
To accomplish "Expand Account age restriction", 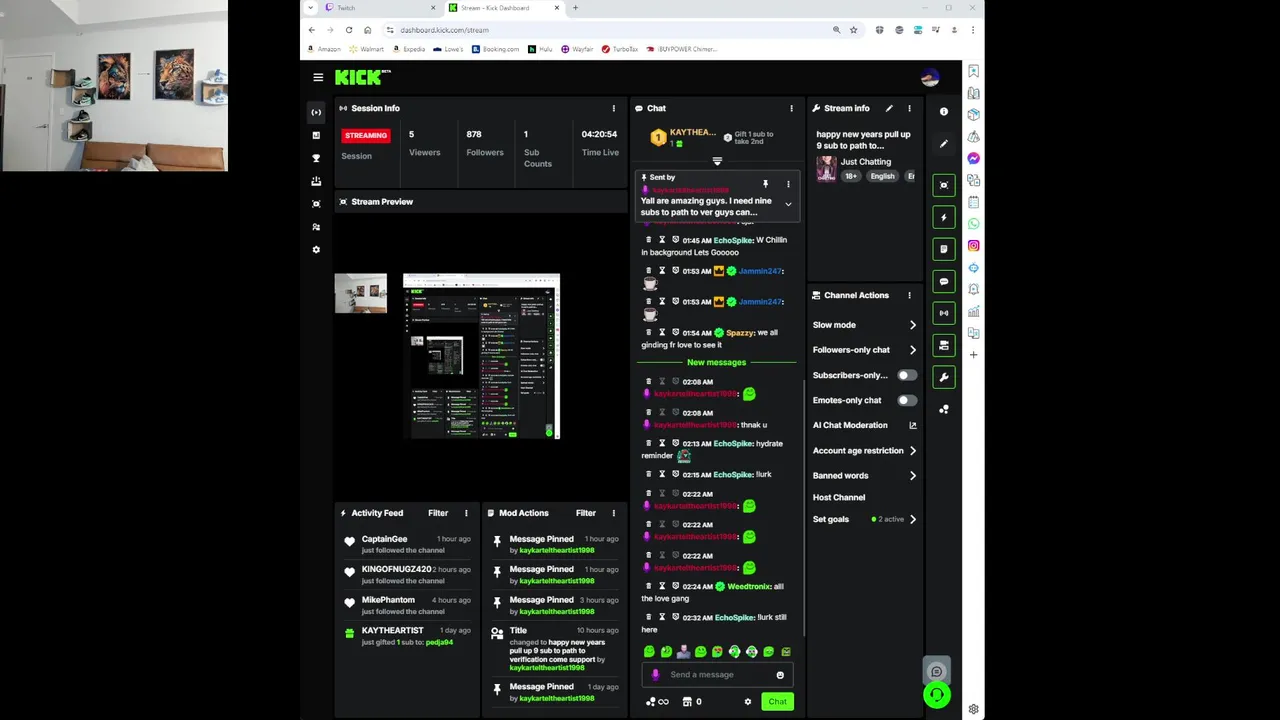I will pos(912,451).
